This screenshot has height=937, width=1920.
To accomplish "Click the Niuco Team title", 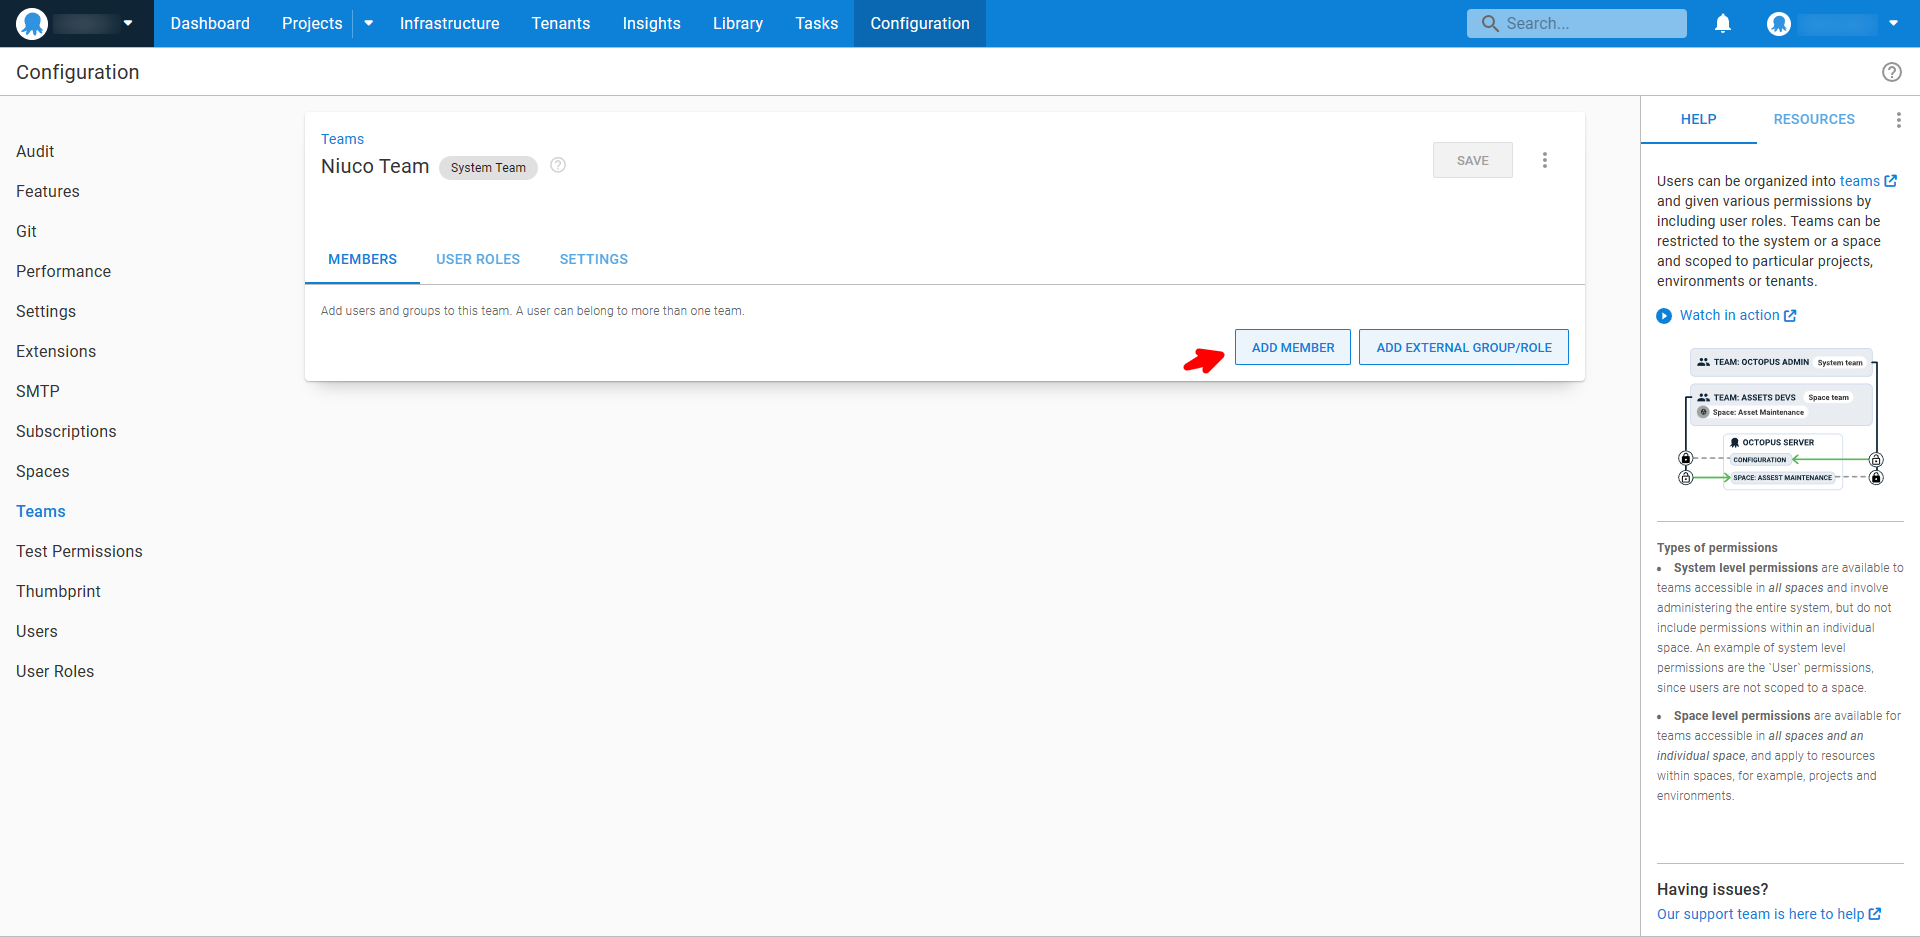I will pos(375,166).
